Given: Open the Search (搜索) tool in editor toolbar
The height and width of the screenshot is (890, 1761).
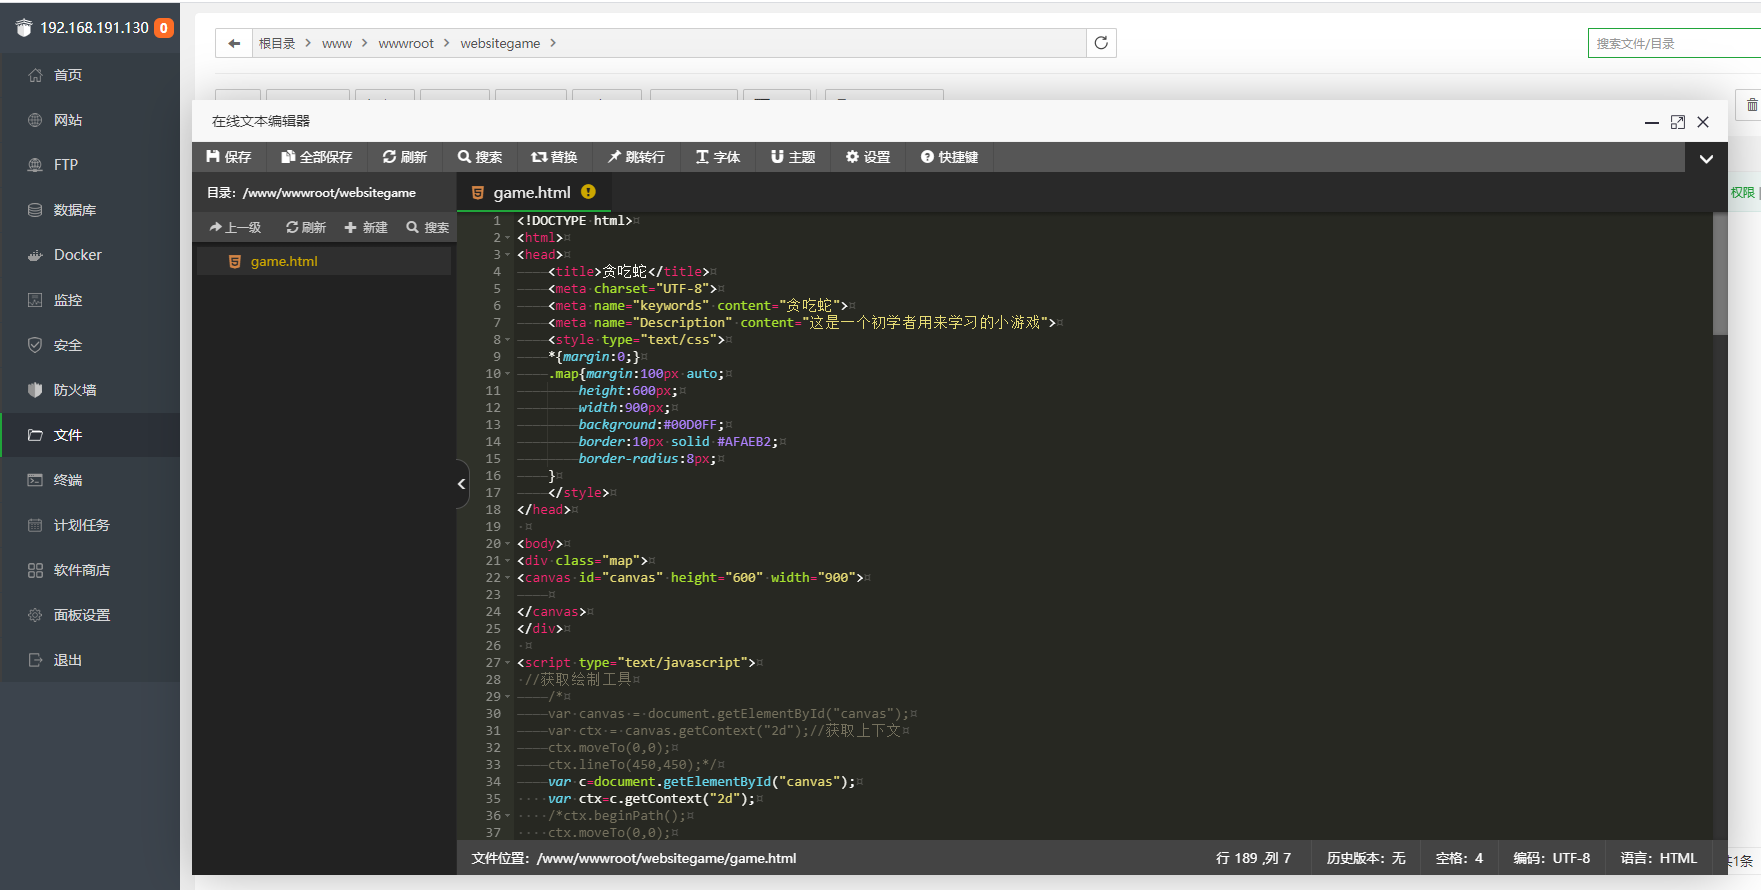Looking at the screenshot, I should [x=479, y=157].
